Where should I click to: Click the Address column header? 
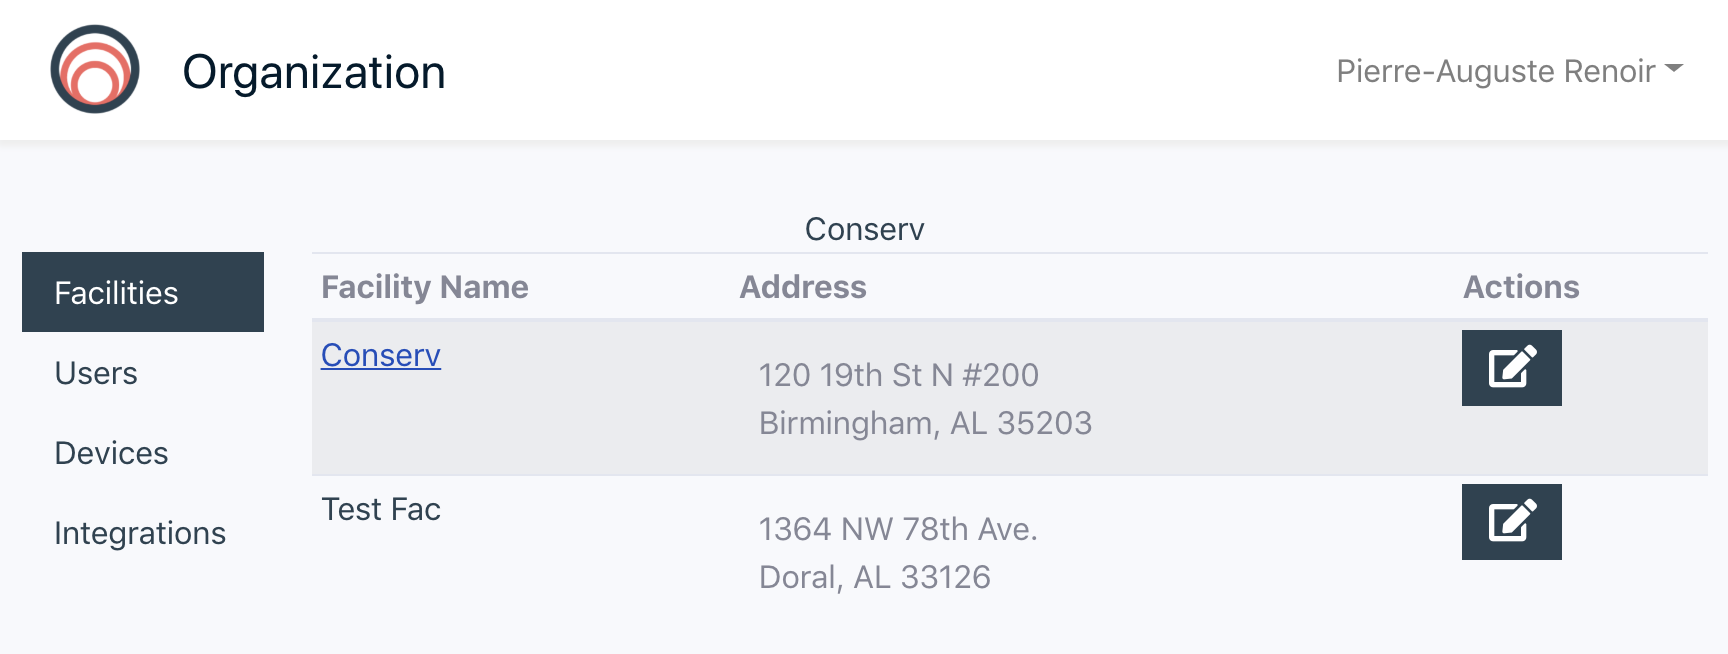[803, 287]
